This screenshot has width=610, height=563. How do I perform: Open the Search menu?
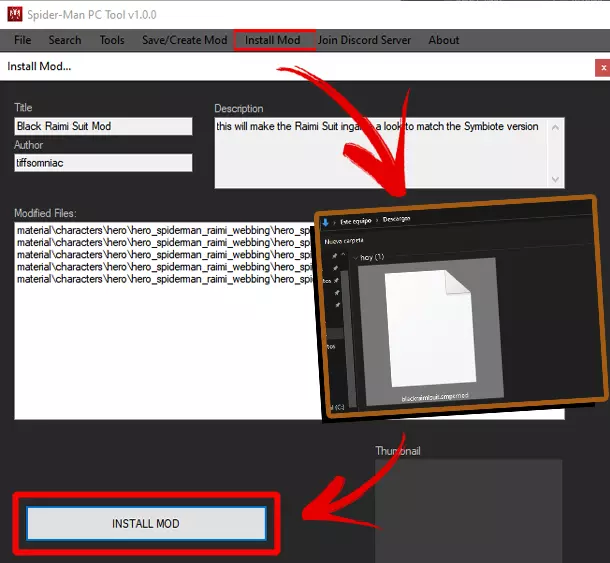coord(65,40)
